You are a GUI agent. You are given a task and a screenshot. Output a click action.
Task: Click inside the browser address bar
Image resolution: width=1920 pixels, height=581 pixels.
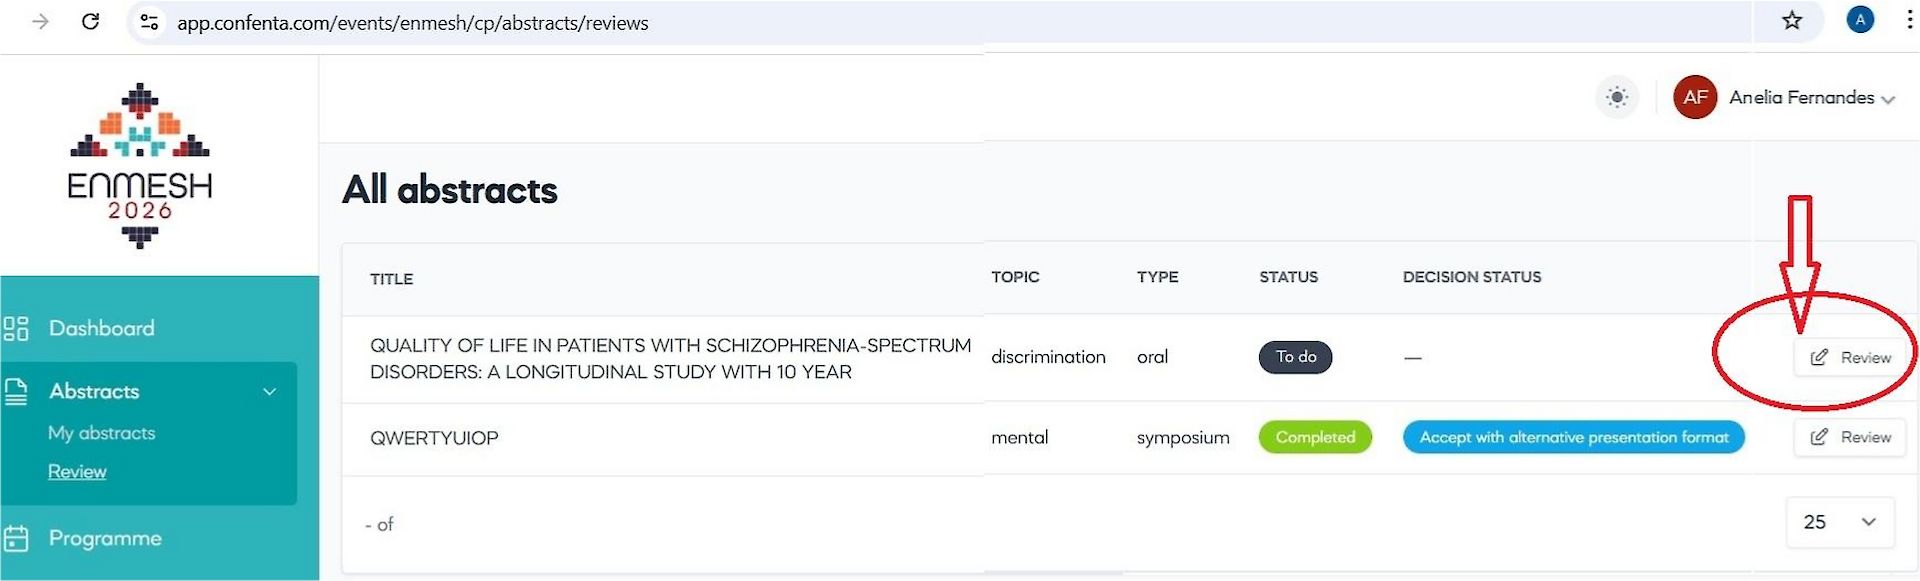[x=600, y=21]
